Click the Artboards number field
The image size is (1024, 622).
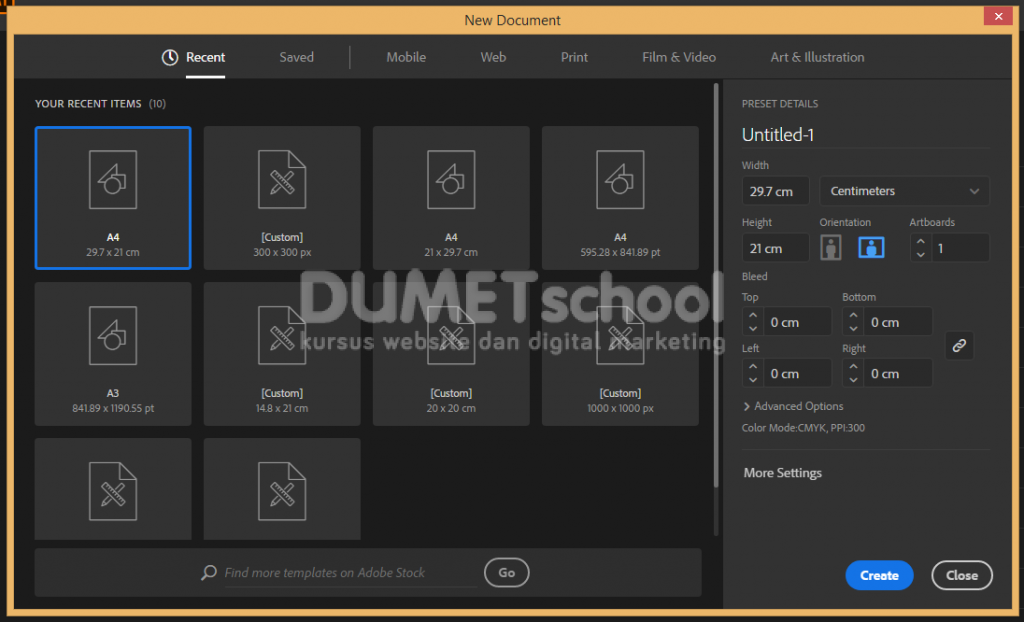click(960, 248)
